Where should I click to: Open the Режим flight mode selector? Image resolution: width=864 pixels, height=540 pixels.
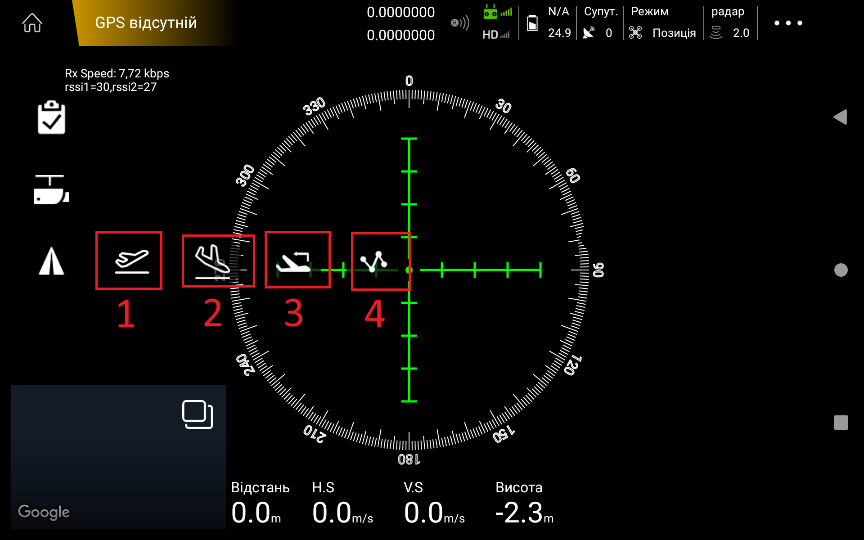tap(662, 23)
